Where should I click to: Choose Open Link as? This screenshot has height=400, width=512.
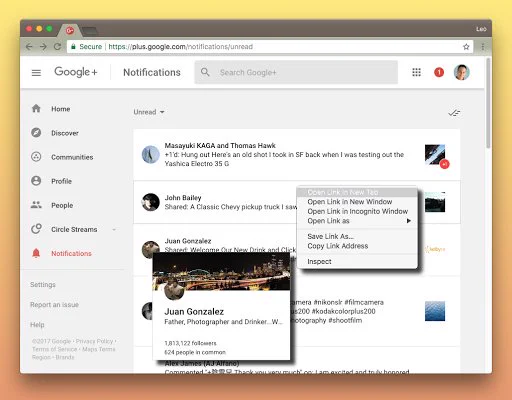coord(357,221)
